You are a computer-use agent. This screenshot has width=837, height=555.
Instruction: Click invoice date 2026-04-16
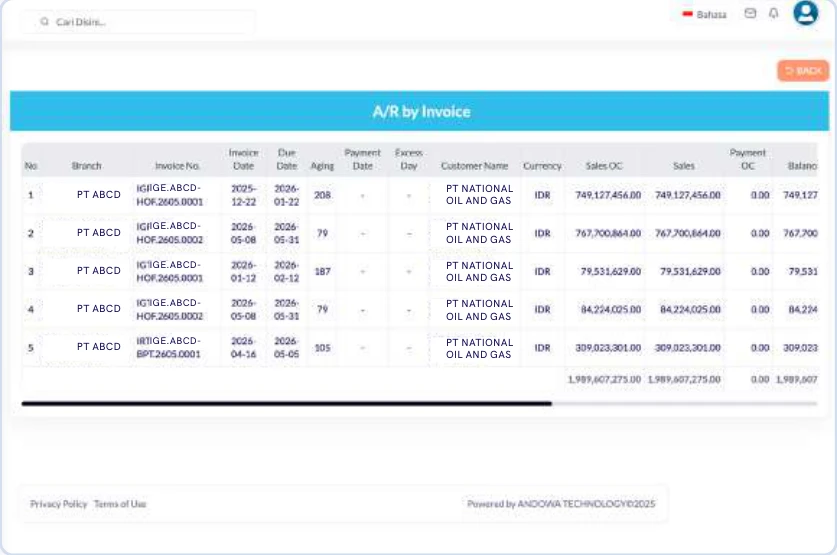pyautogui.click(x=243, y=347)
